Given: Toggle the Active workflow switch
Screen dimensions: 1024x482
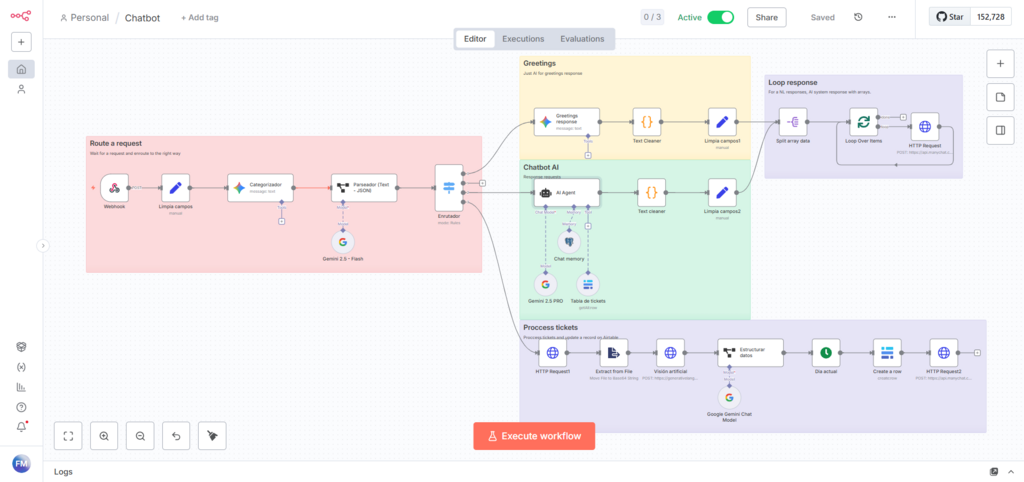Looking at the screenshot, I should (x=720, y=17).
